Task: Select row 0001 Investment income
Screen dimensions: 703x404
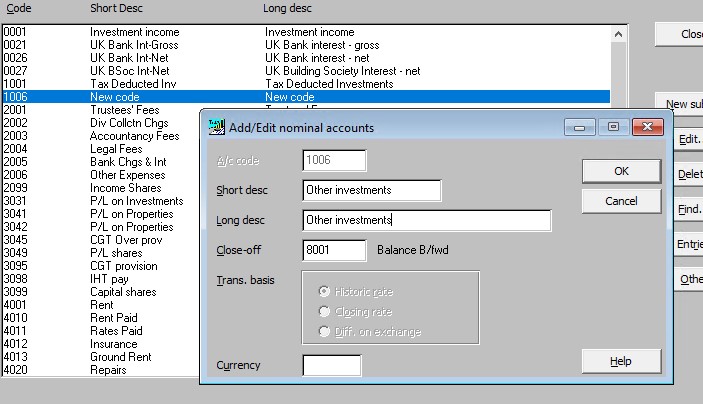Action: tap(306, 32)
